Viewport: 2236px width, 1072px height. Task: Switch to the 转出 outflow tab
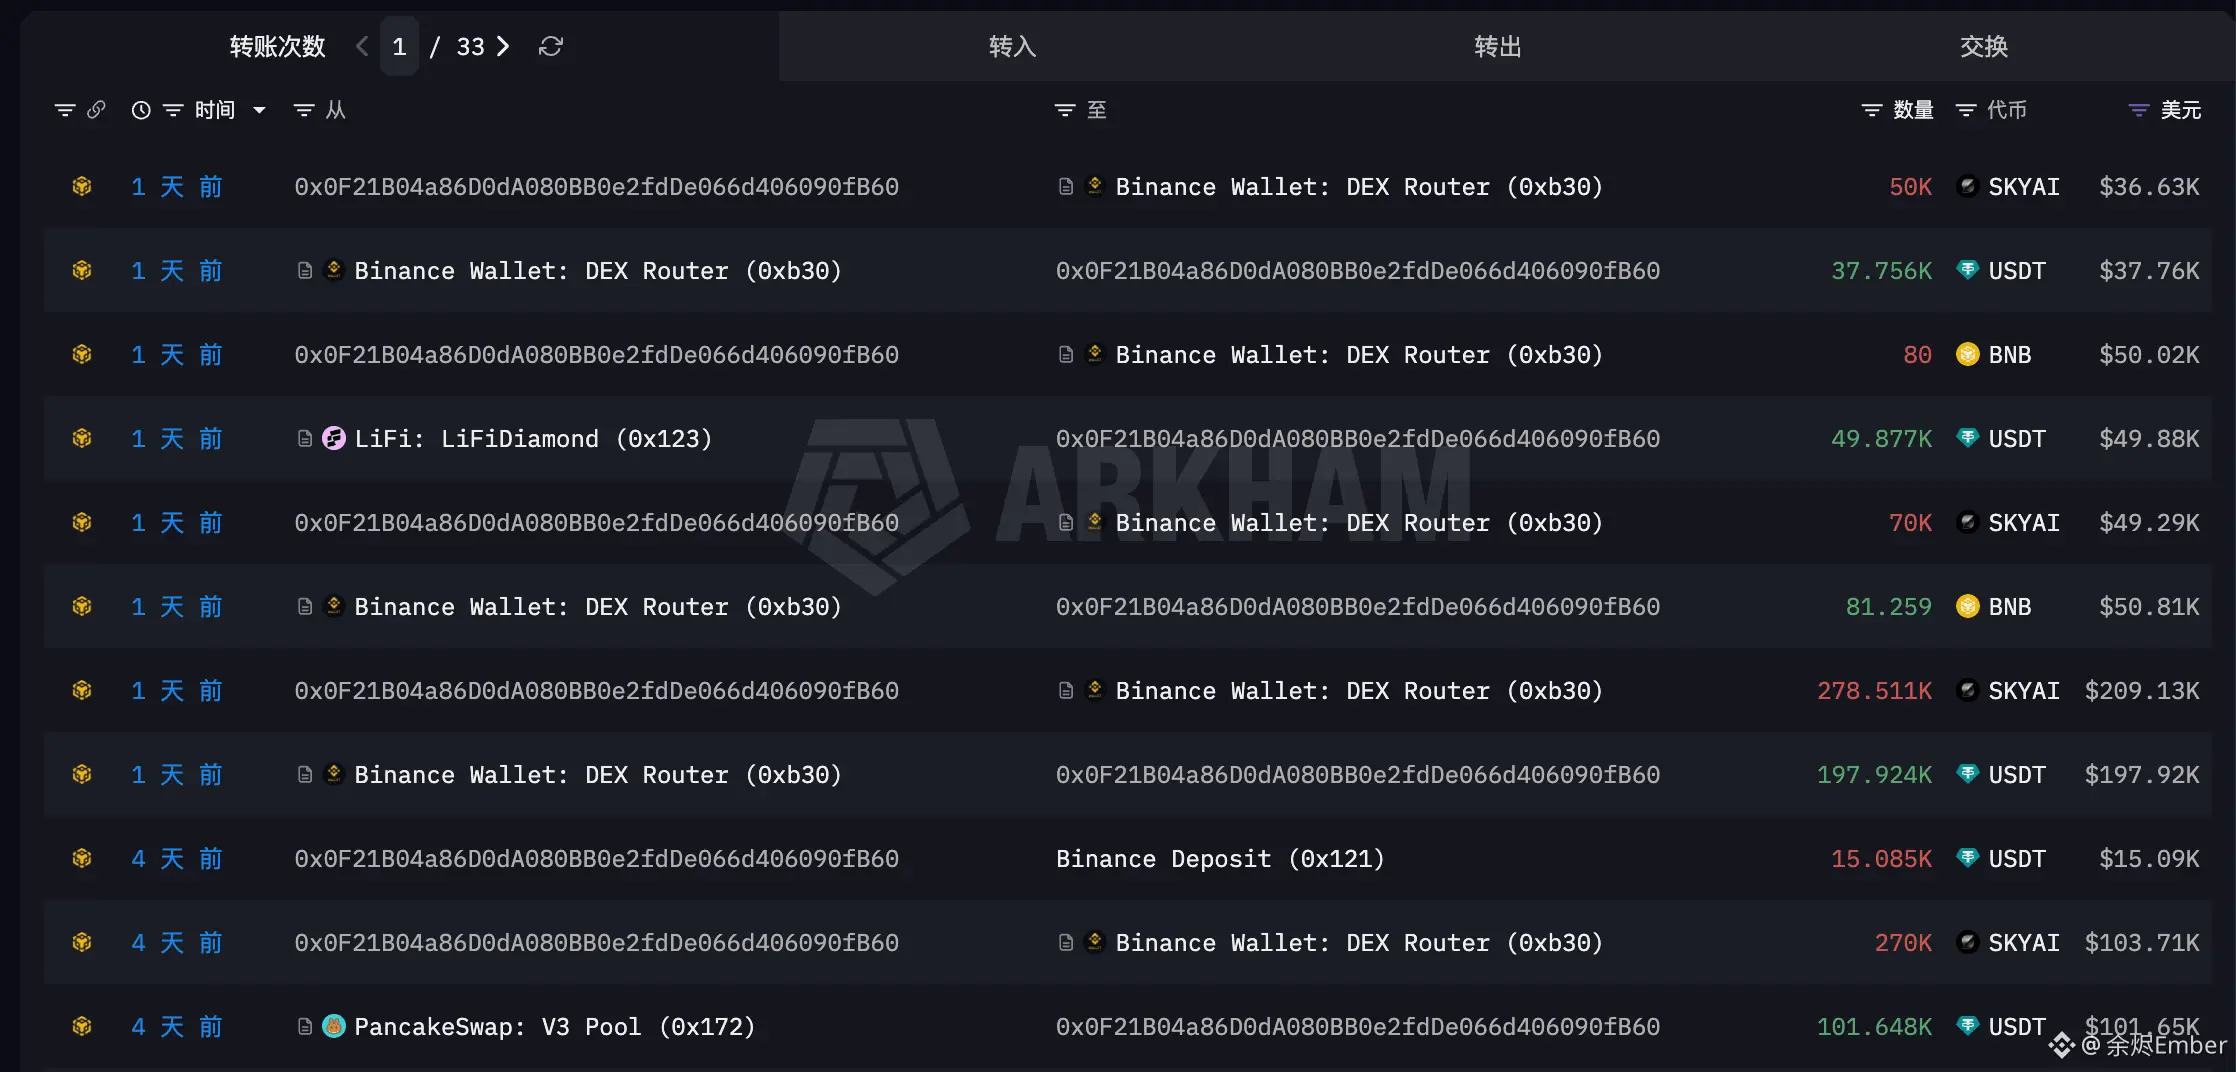pyautogui.click(x=1497, y=46)
